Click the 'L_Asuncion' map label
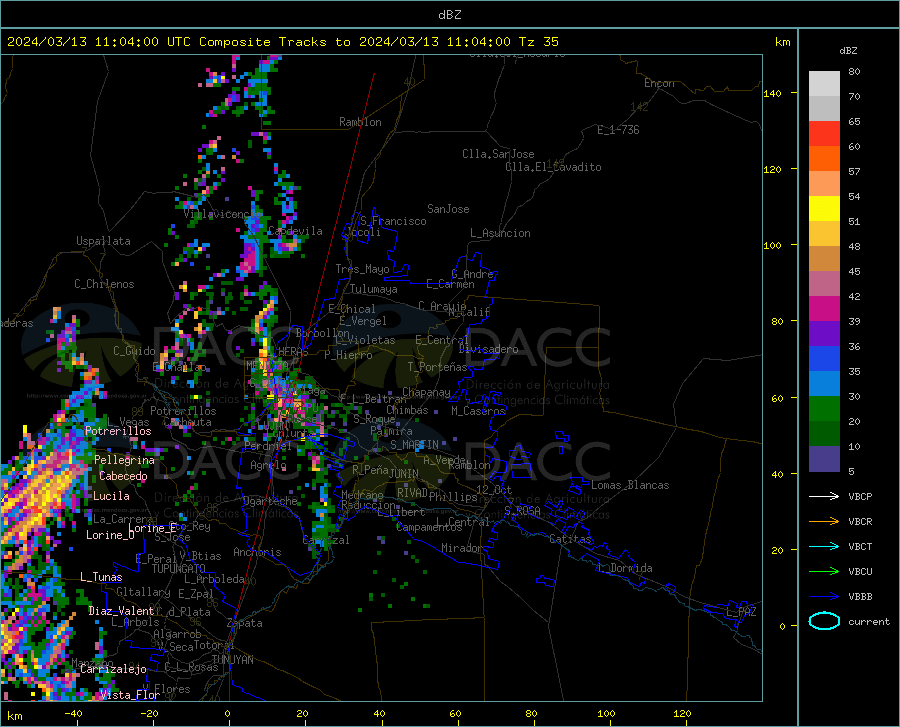The height and width of the screenshot is (727, 900). (500, 233)
